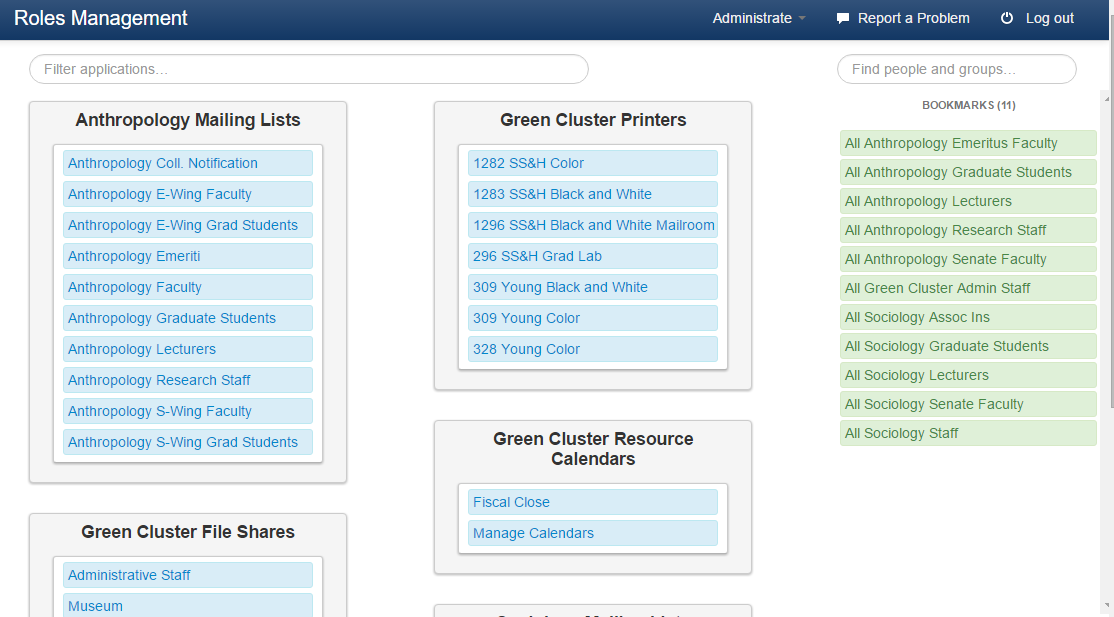Open the Administrate dropdown menu
Viewport: 1114px width, 617px height.
point(758,18)
